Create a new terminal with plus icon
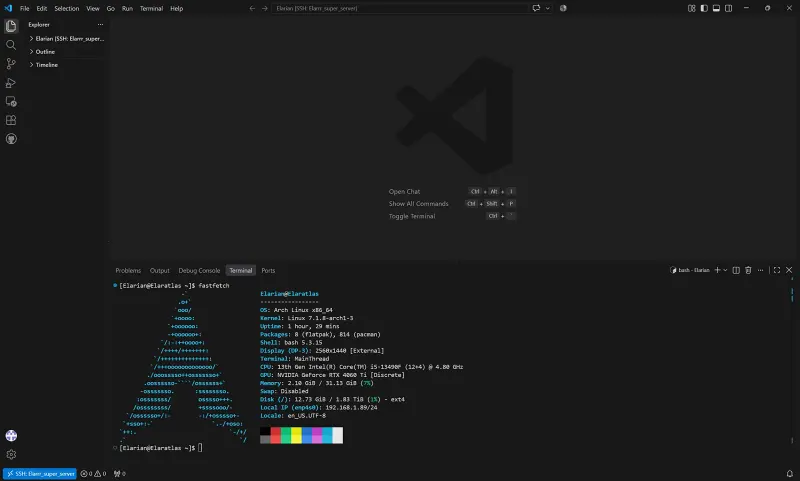The width and height of the screenshot is (800, 481). pyautogui.click(x=717, y=270)
